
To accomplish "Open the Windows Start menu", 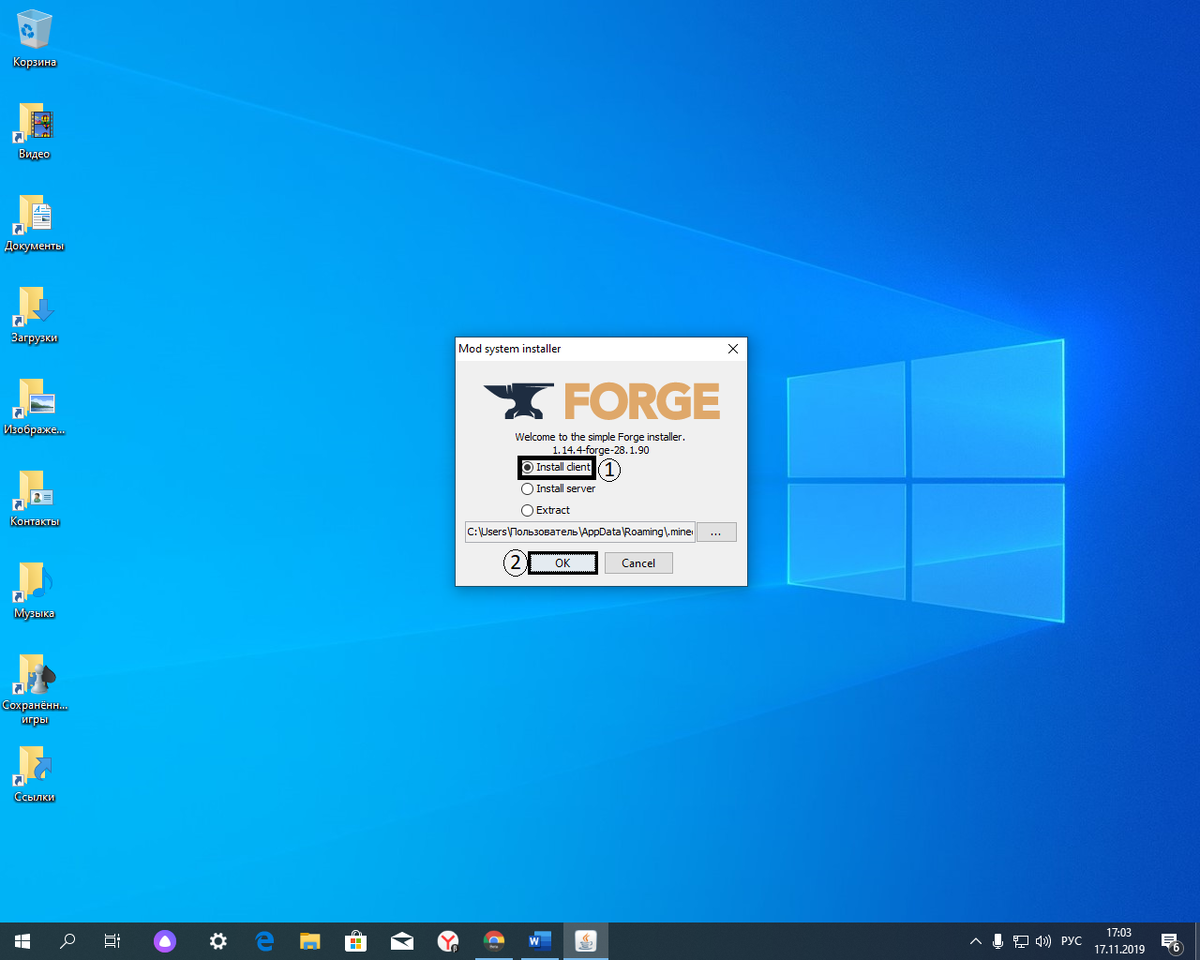I will click(22, 941).
